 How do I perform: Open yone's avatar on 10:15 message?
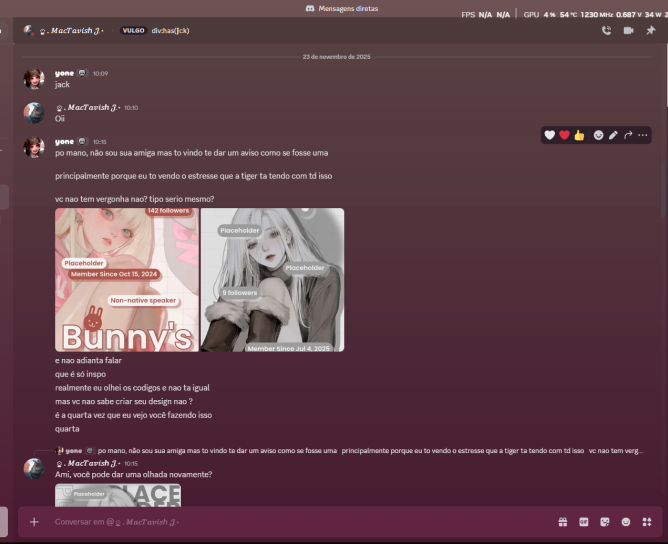point(34,147)
